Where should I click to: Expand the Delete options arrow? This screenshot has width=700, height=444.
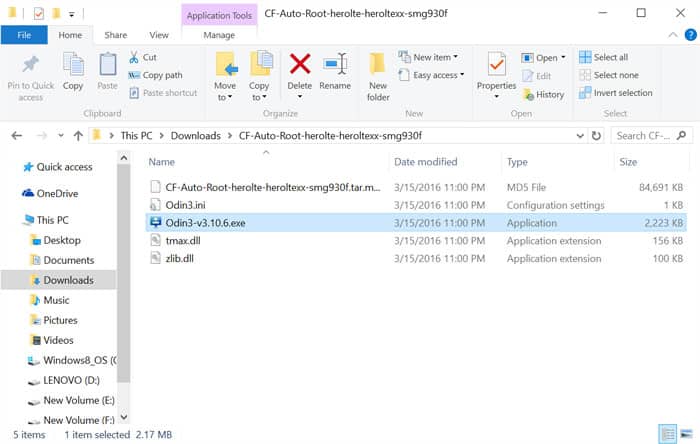300,96
